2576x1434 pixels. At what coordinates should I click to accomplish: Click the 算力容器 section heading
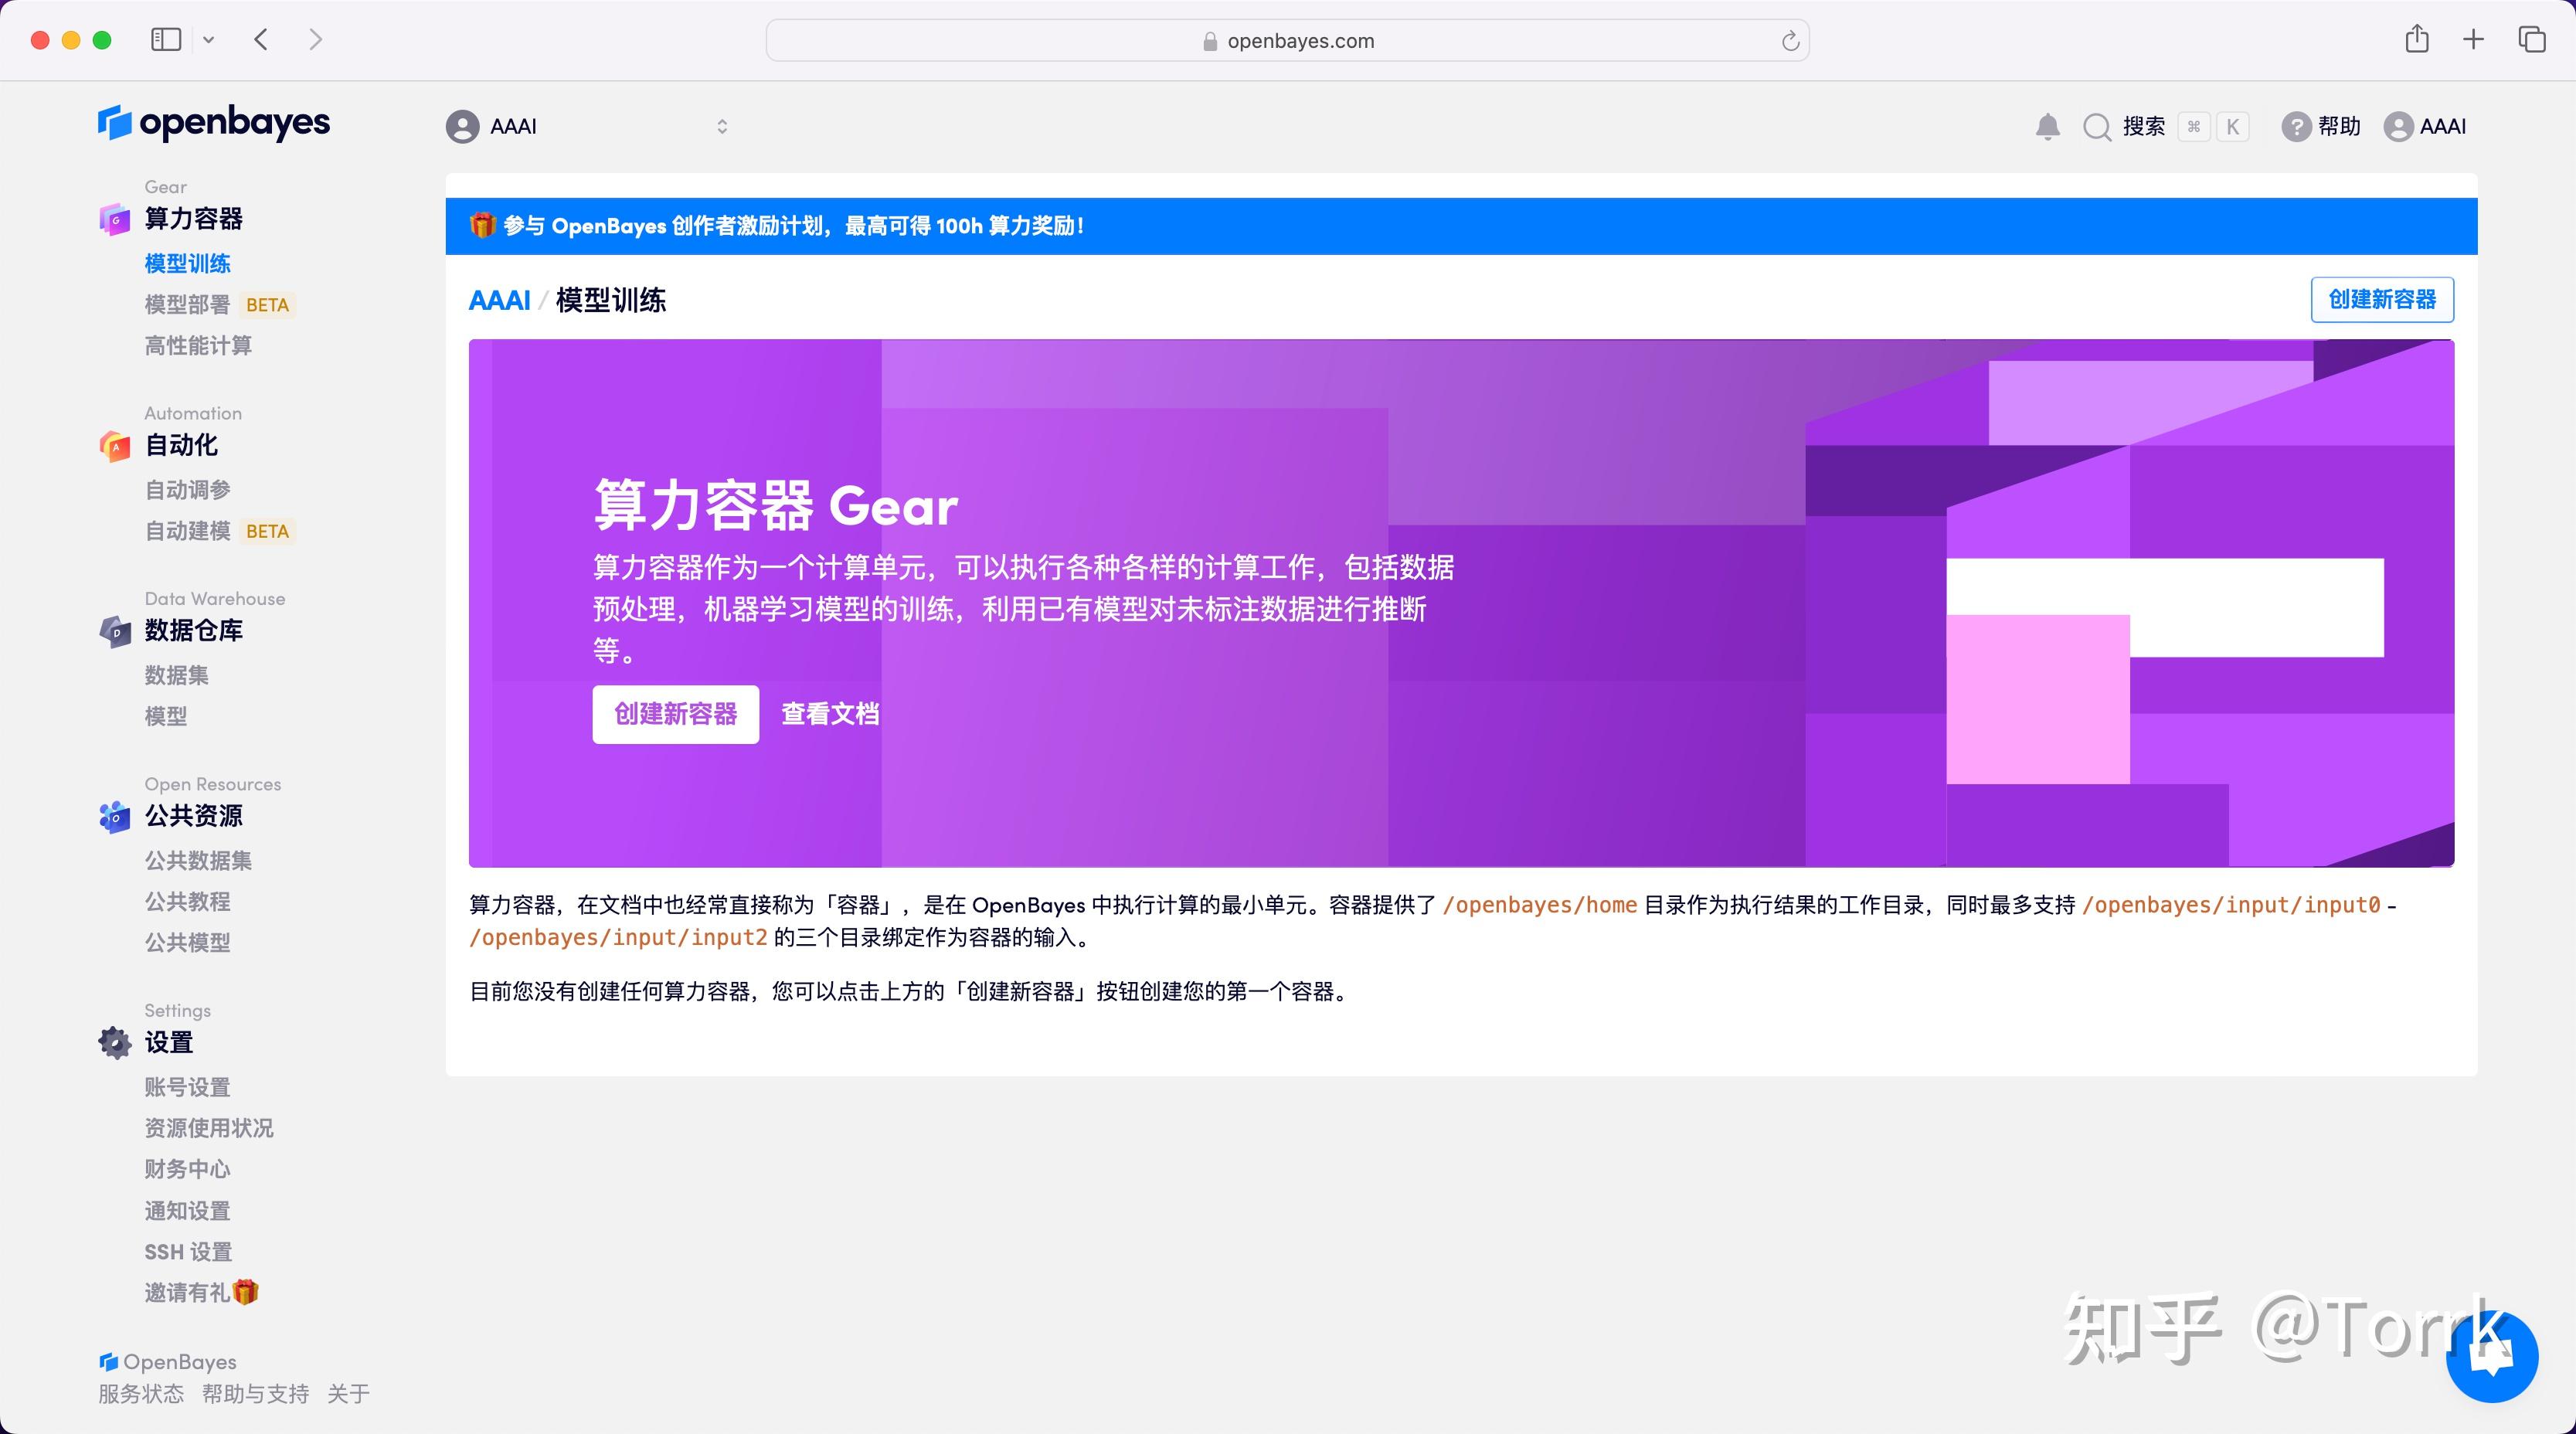coord(194,219)
